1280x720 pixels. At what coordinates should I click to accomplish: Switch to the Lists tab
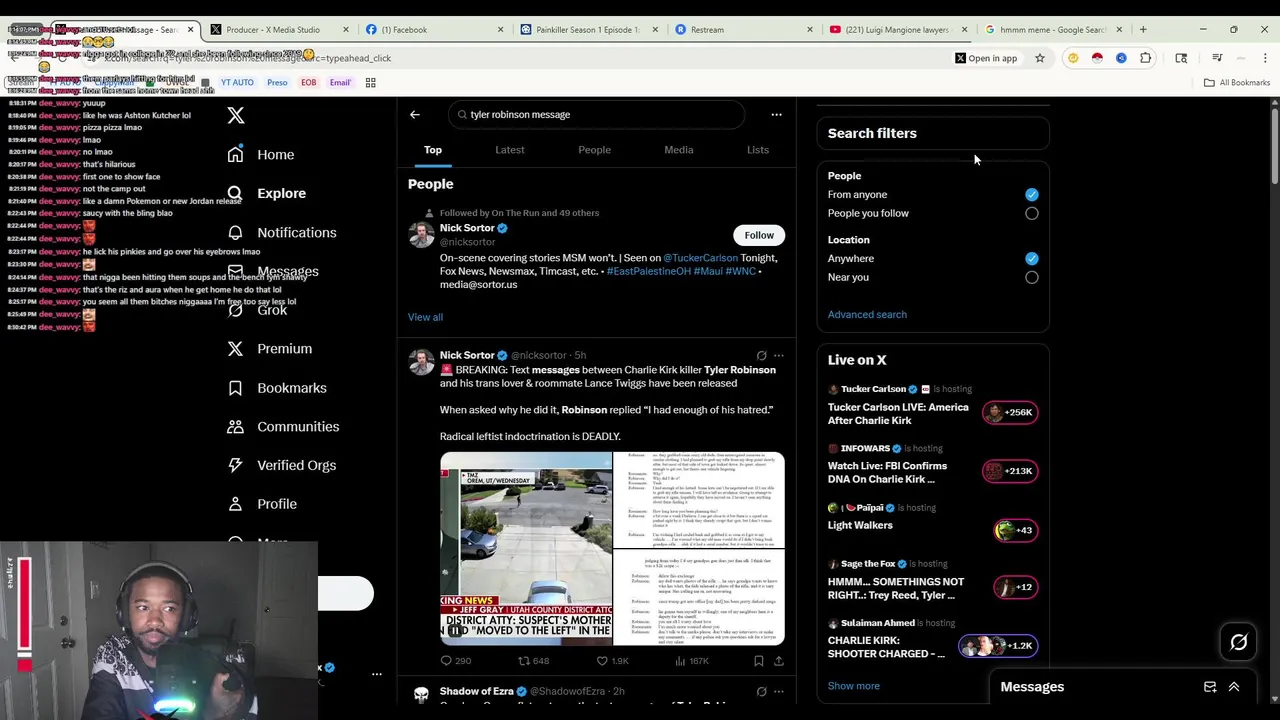click(758, 150)
